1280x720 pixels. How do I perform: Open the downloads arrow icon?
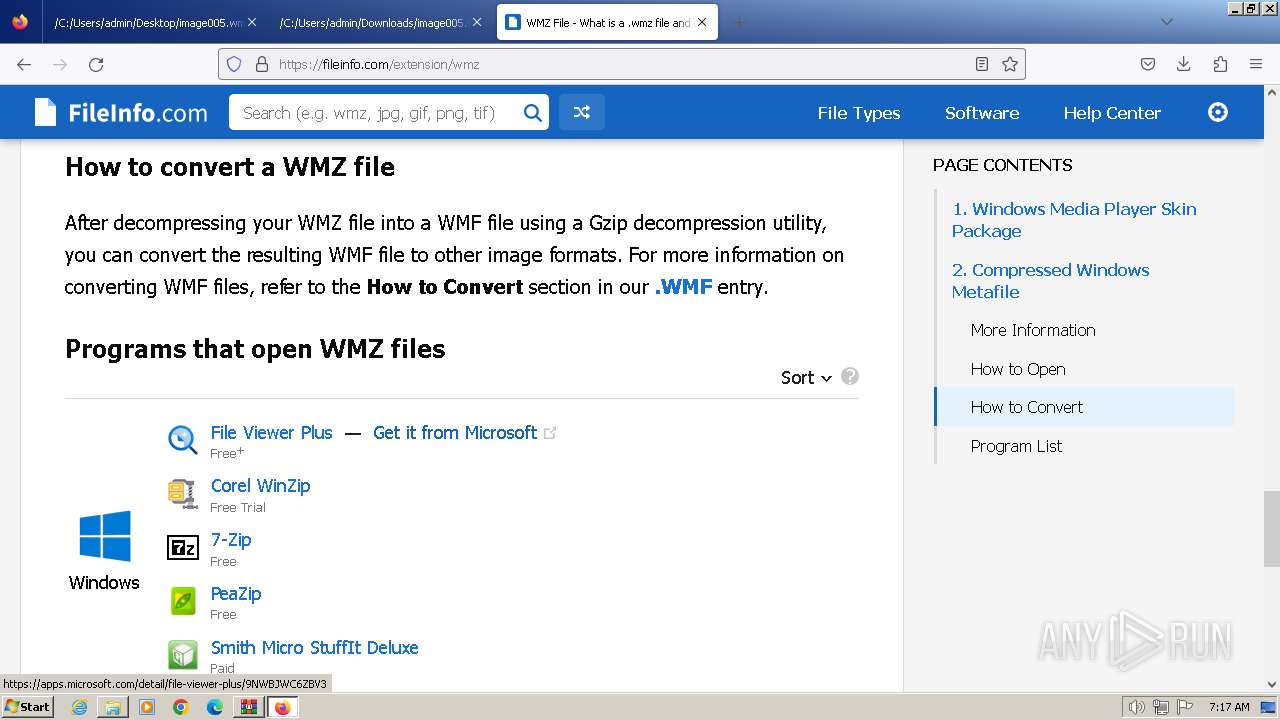1184,64
